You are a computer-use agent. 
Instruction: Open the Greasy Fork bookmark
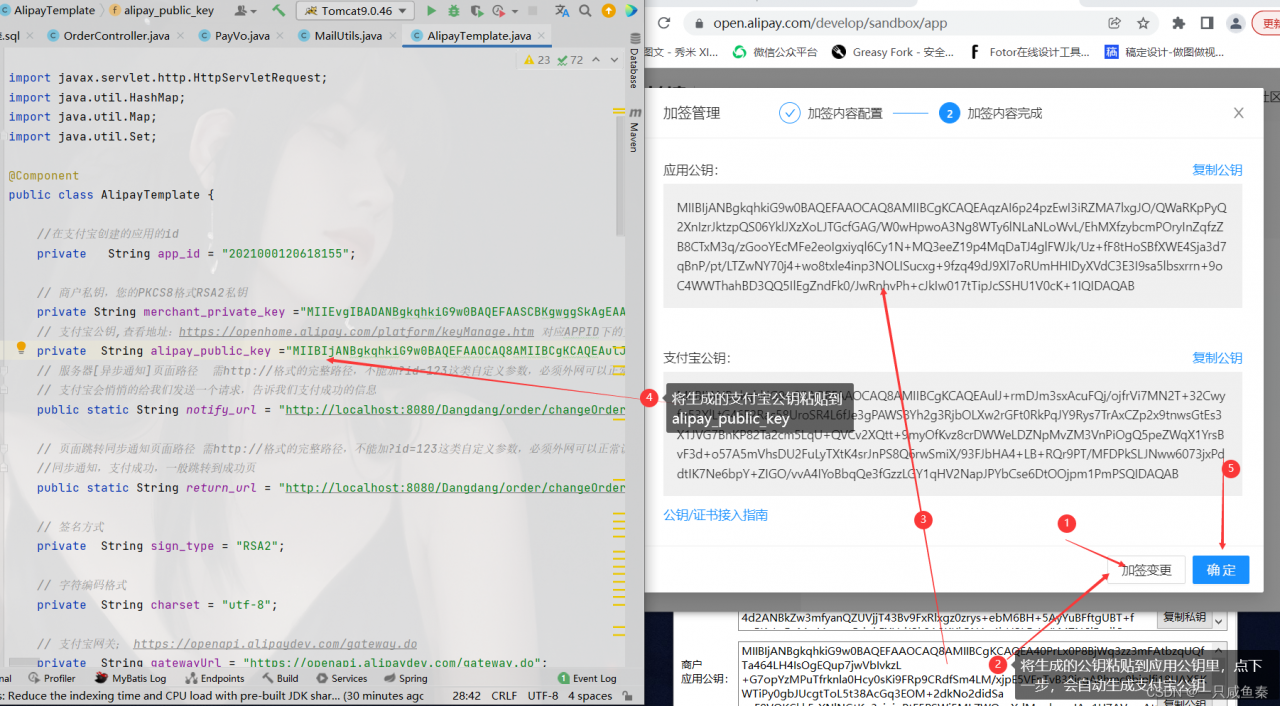coord(893,52)
